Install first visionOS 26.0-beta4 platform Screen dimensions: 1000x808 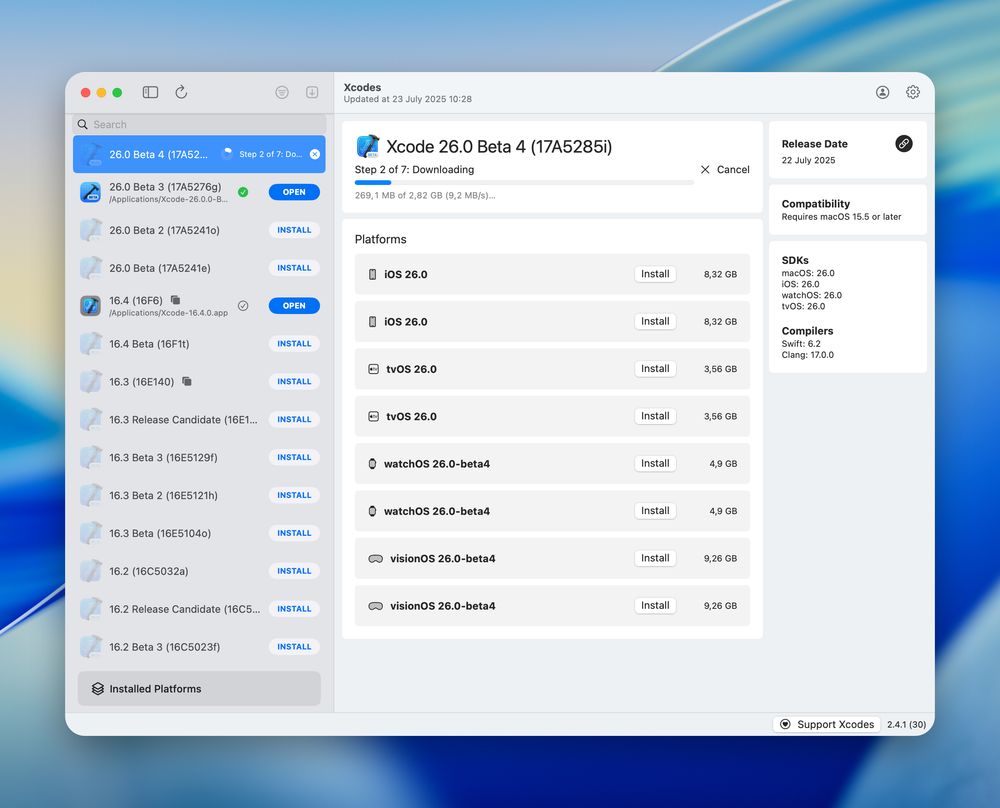(x=655, y=558)
